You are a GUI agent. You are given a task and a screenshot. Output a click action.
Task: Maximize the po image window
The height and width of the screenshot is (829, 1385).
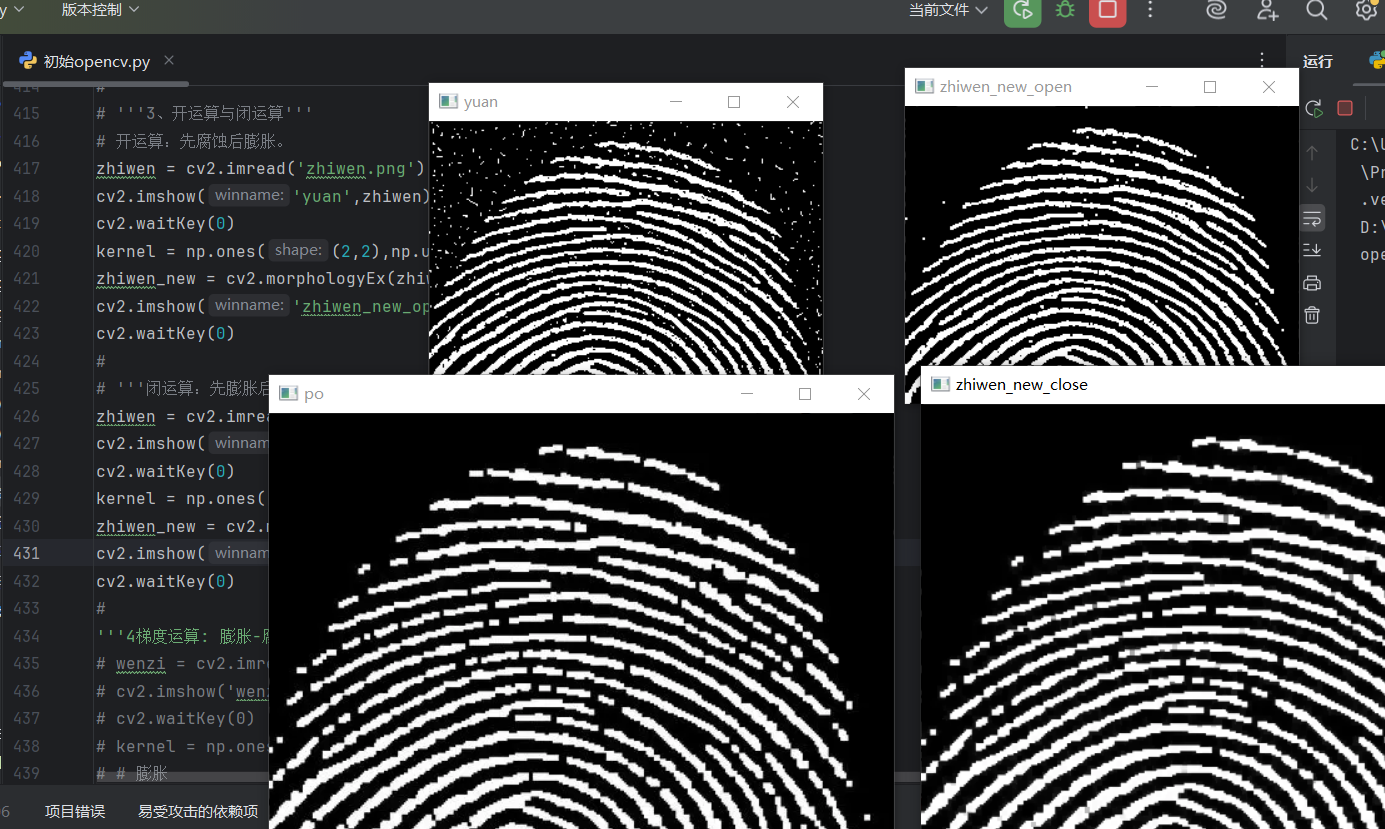tap(805, 394)
